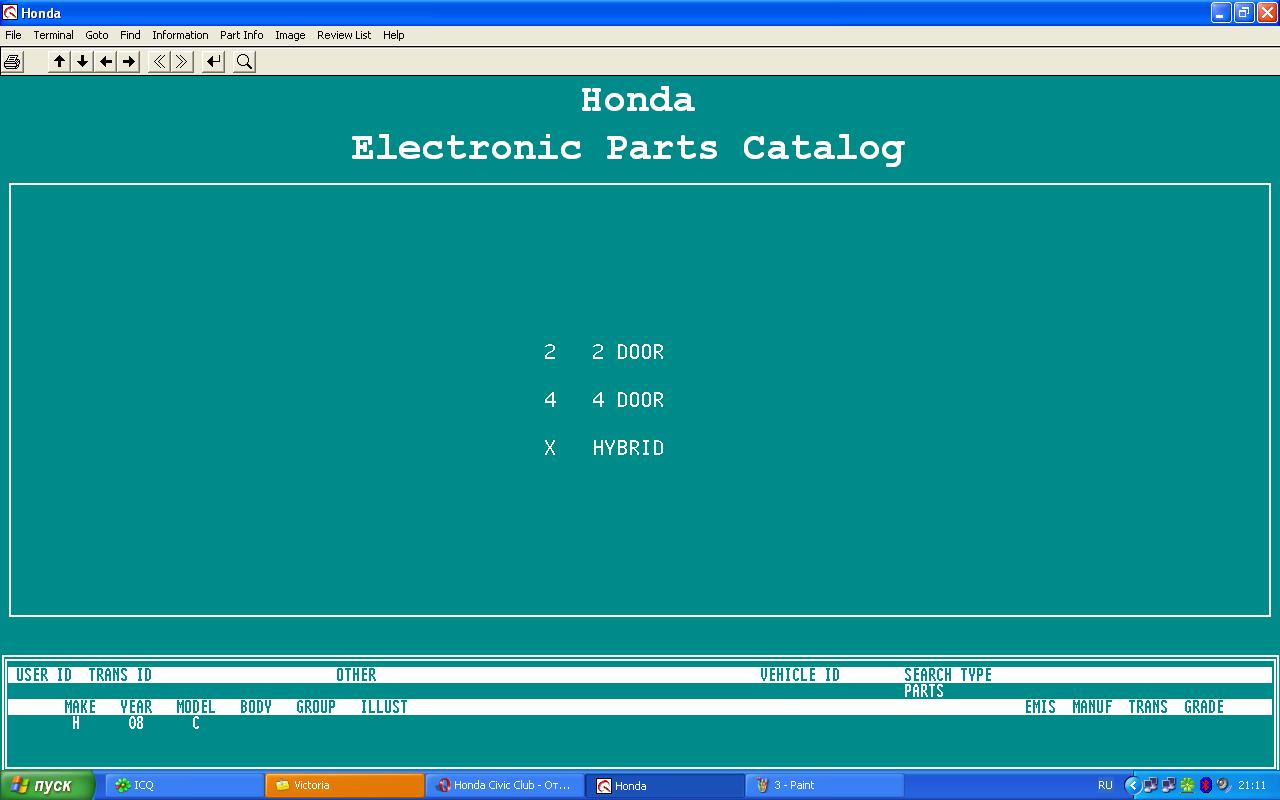Click the MODEL column label
The height and width of the screenshot is (800, 1280).
pyautogui.click(x=196, y=707)
